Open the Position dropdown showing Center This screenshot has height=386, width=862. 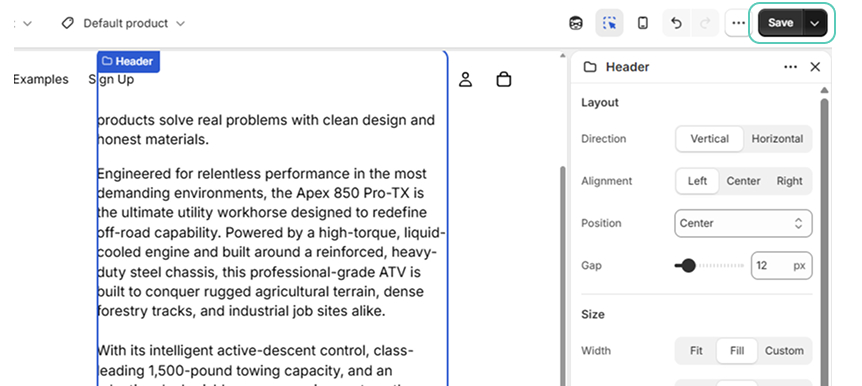743,223
